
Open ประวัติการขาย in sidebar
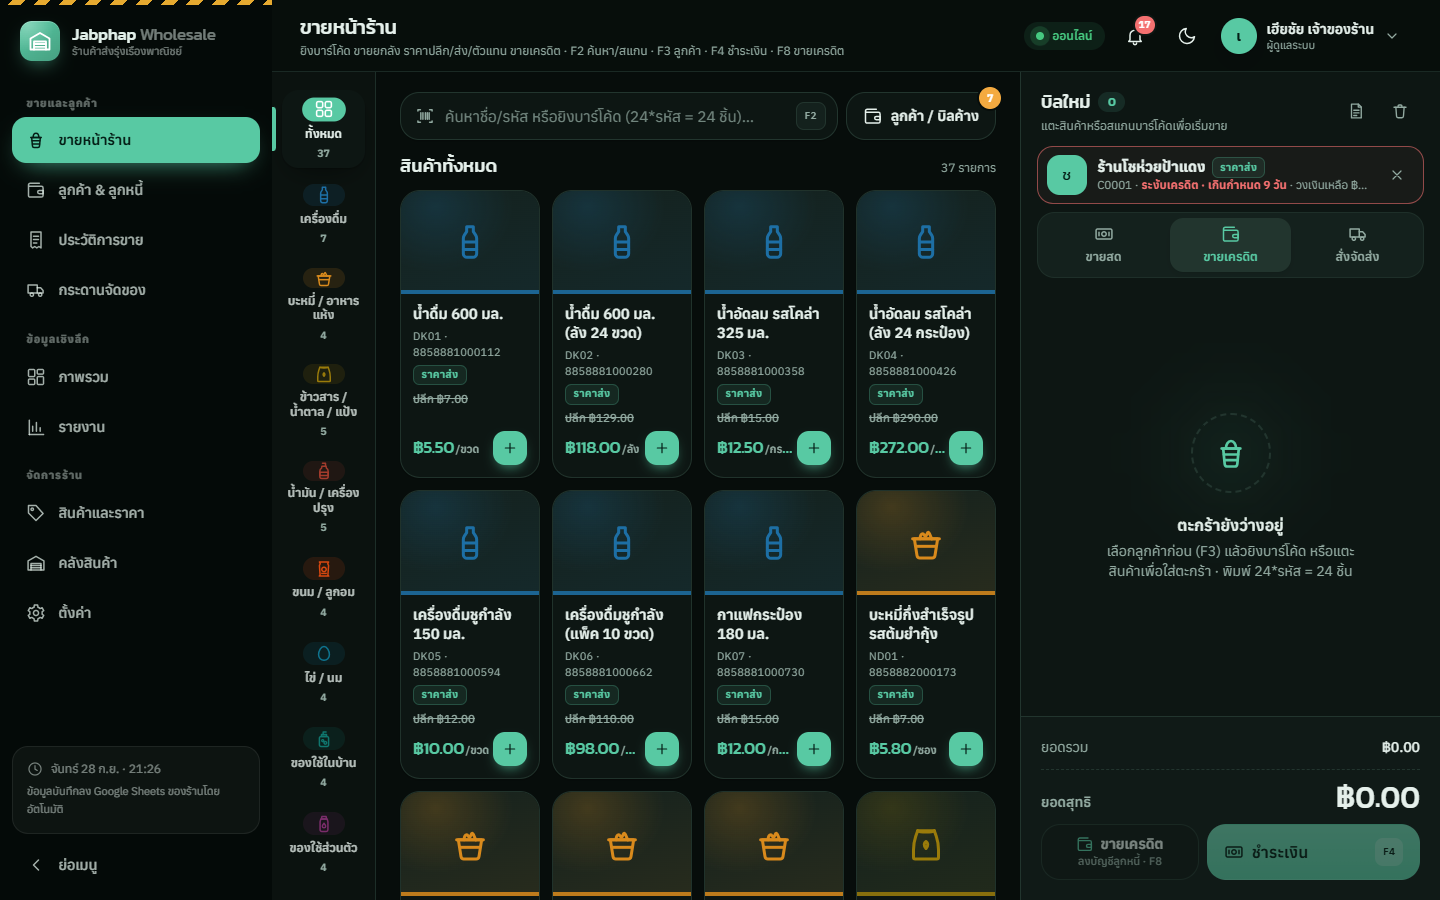pyautogui.click(x=136, y=240)
